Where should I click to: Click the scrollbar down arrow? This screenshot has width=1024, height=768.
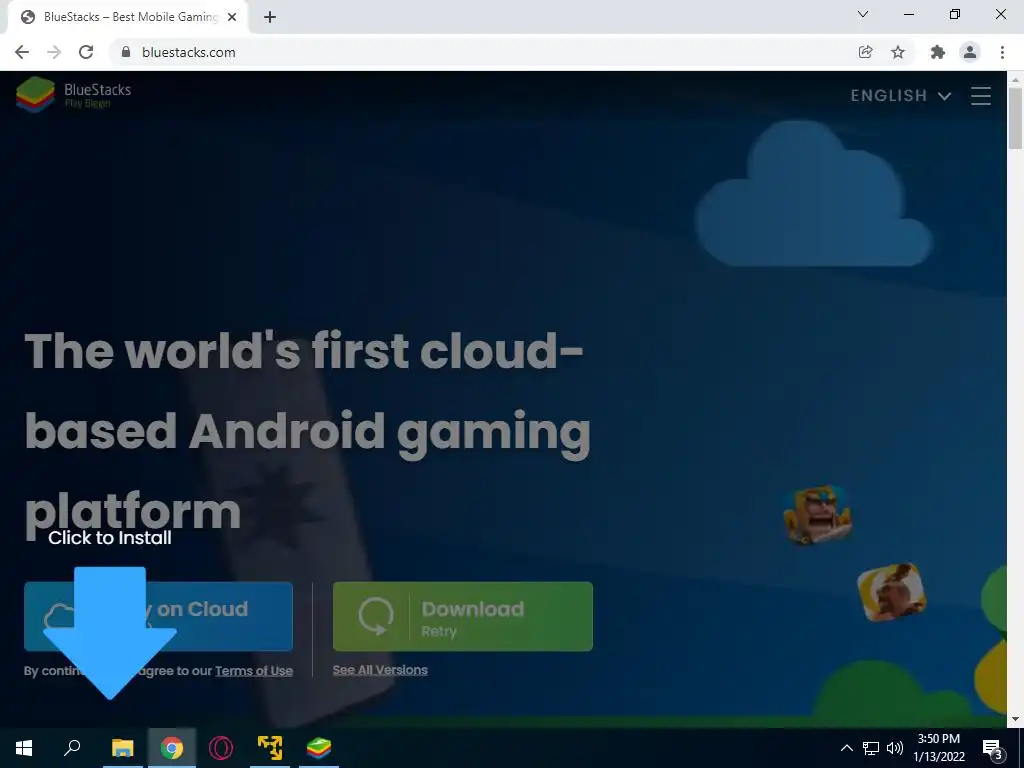(x=1015, y=719)
